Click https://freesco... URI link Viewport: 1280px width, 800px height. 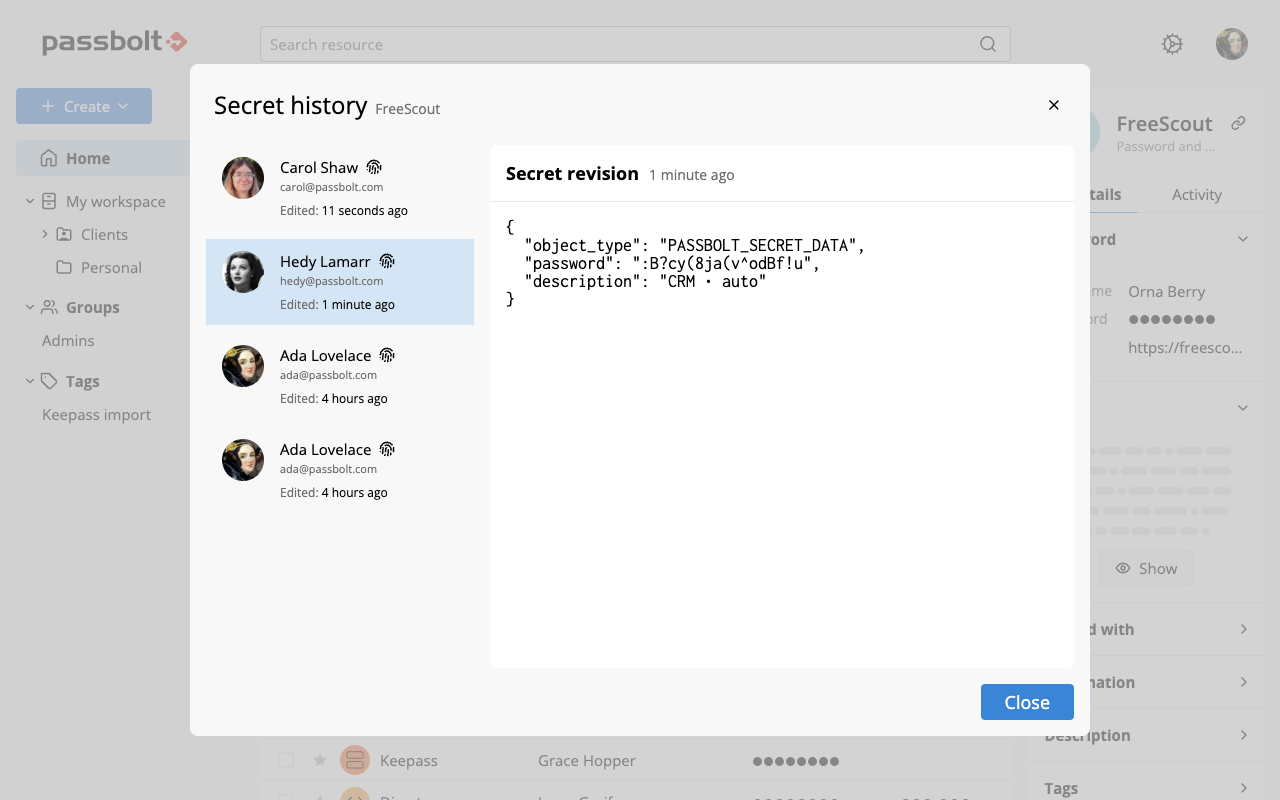(1185, 347)
